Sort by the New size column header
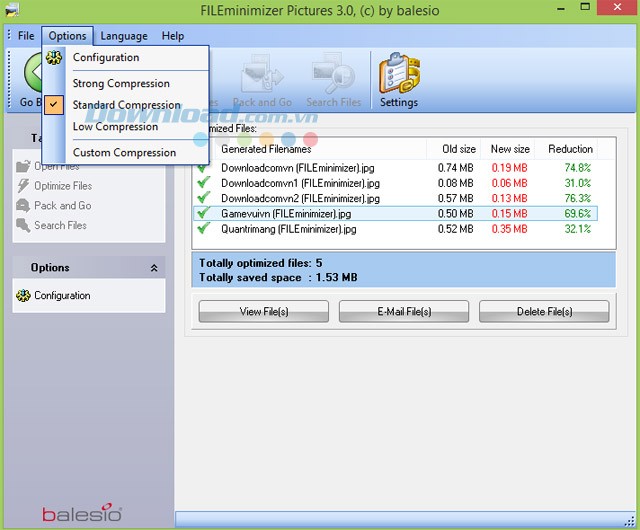The width and height of the screenshot is (640, 530). point(508,149)
